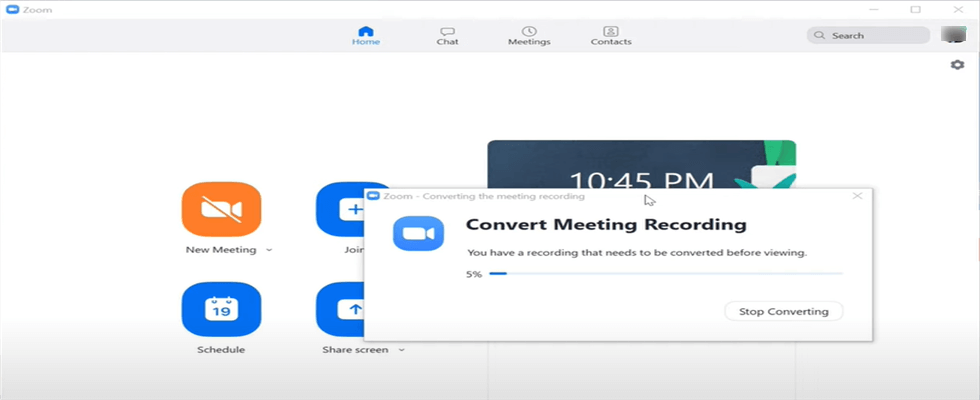Close the Convert Meeting Recording dialog

(x=858, y=196)
